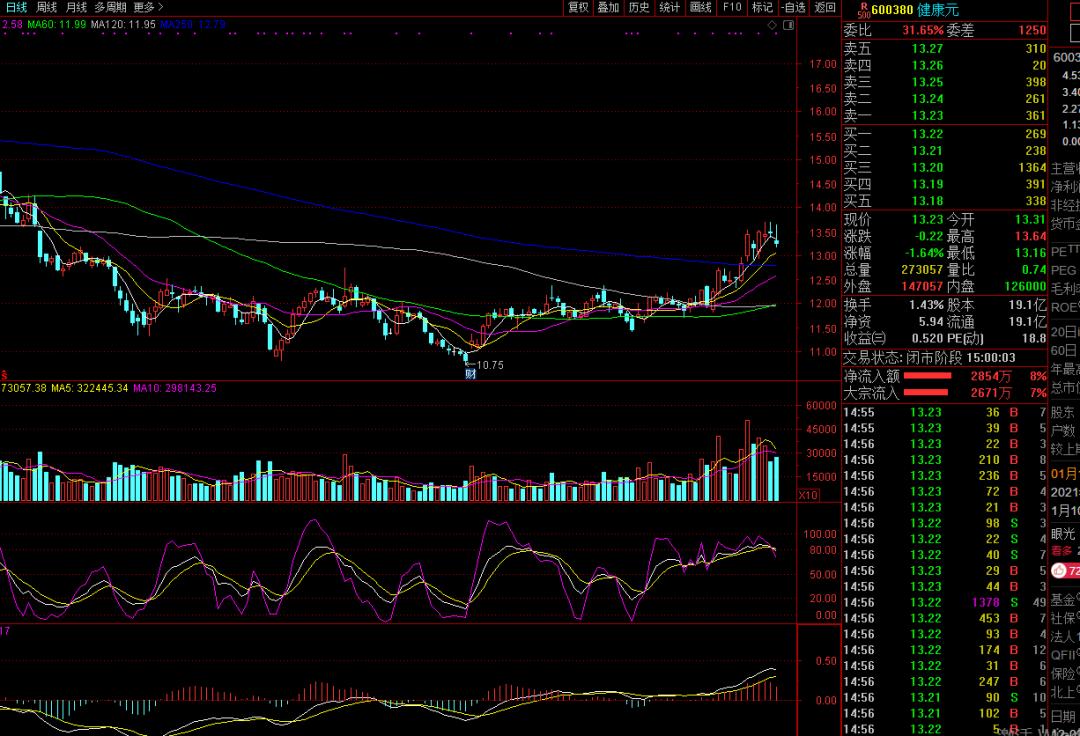Open the 多周期 multi-period view
This screenshot has height=736, width=1080.
point(110,7)
